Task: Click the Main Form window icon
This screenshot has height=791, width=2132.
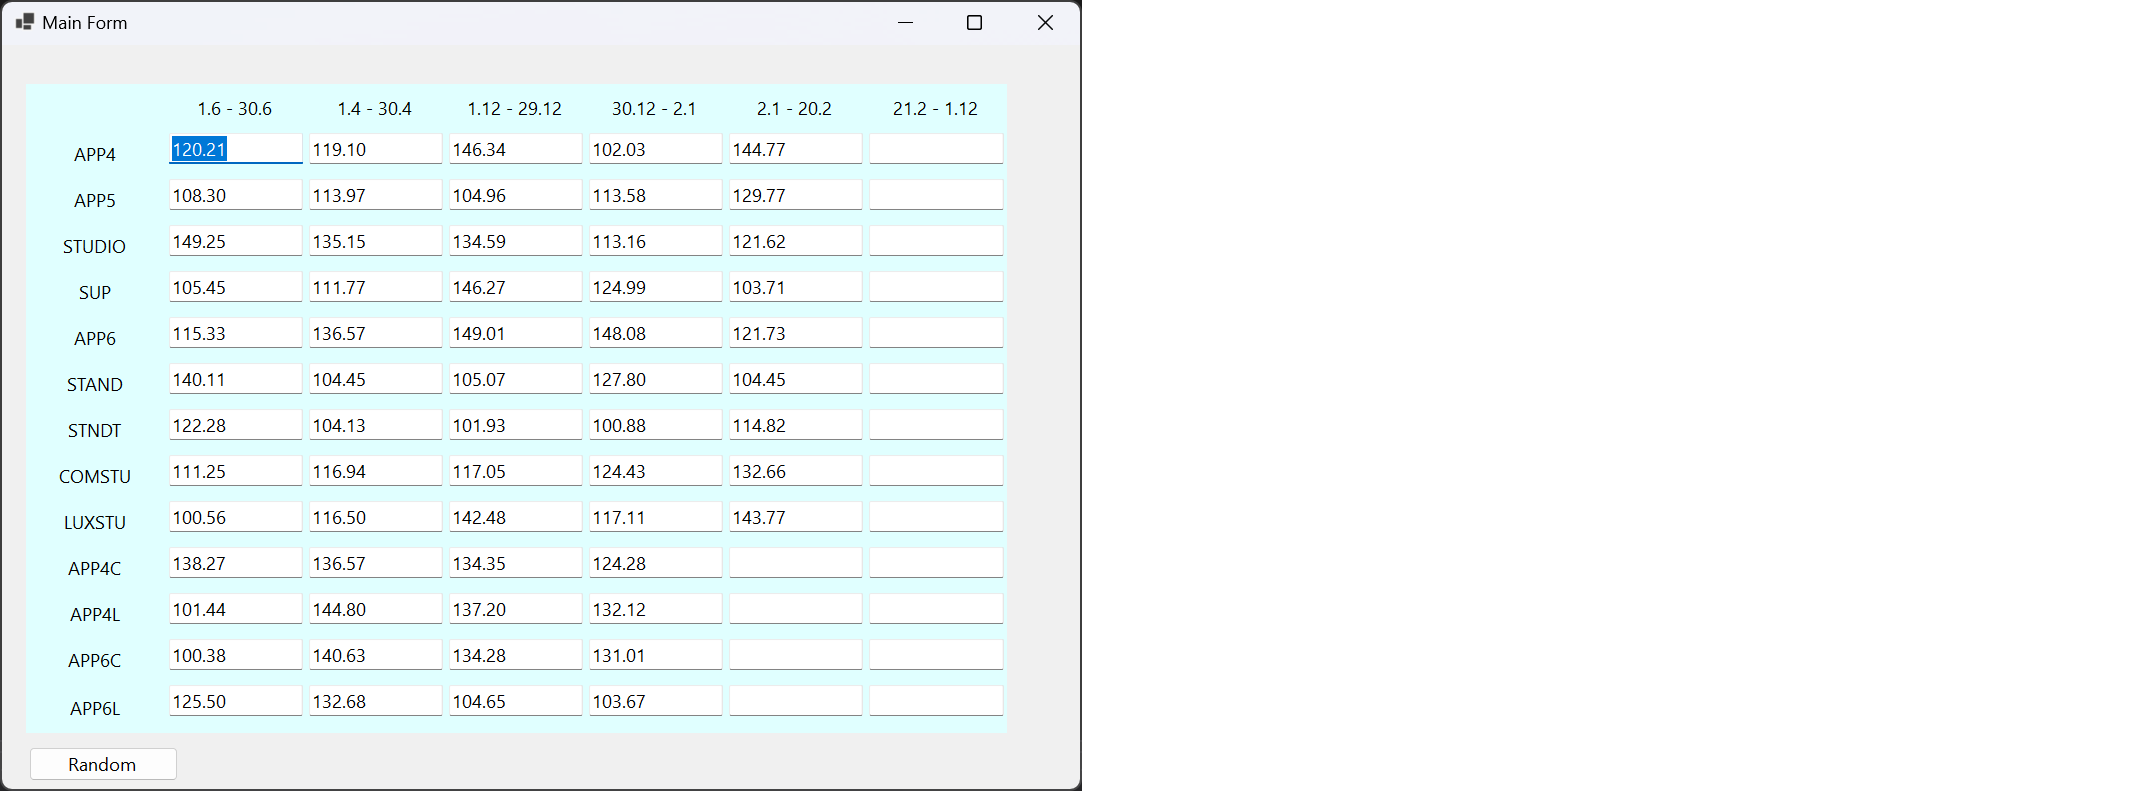Action: (x=25, y=22)
